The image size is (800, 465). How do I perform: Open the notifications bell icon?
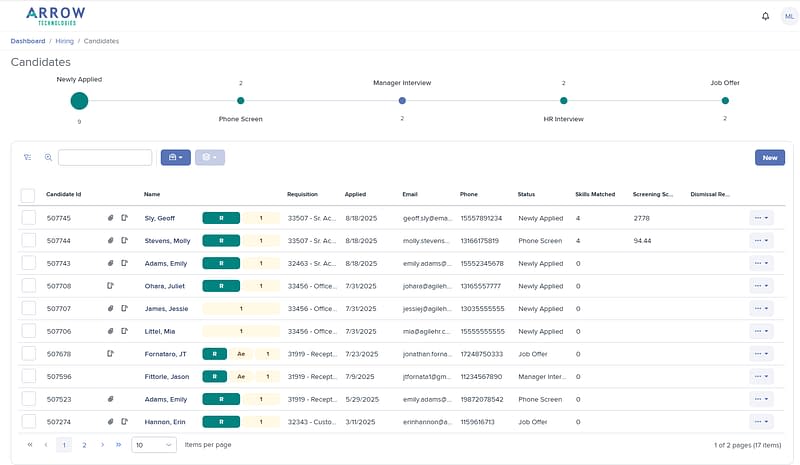coord(765,16)
